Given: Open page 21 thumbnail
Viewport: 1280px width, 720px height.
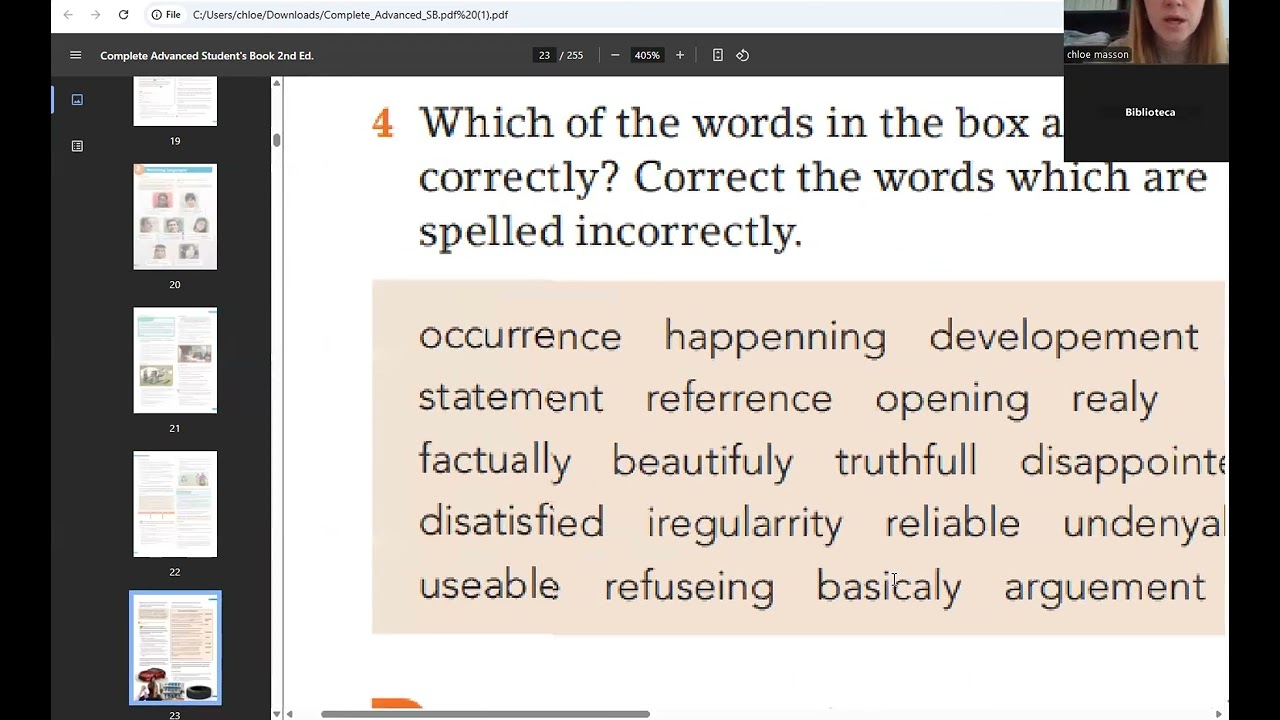Looking at the screenshot, I should [x=175, y=360].
